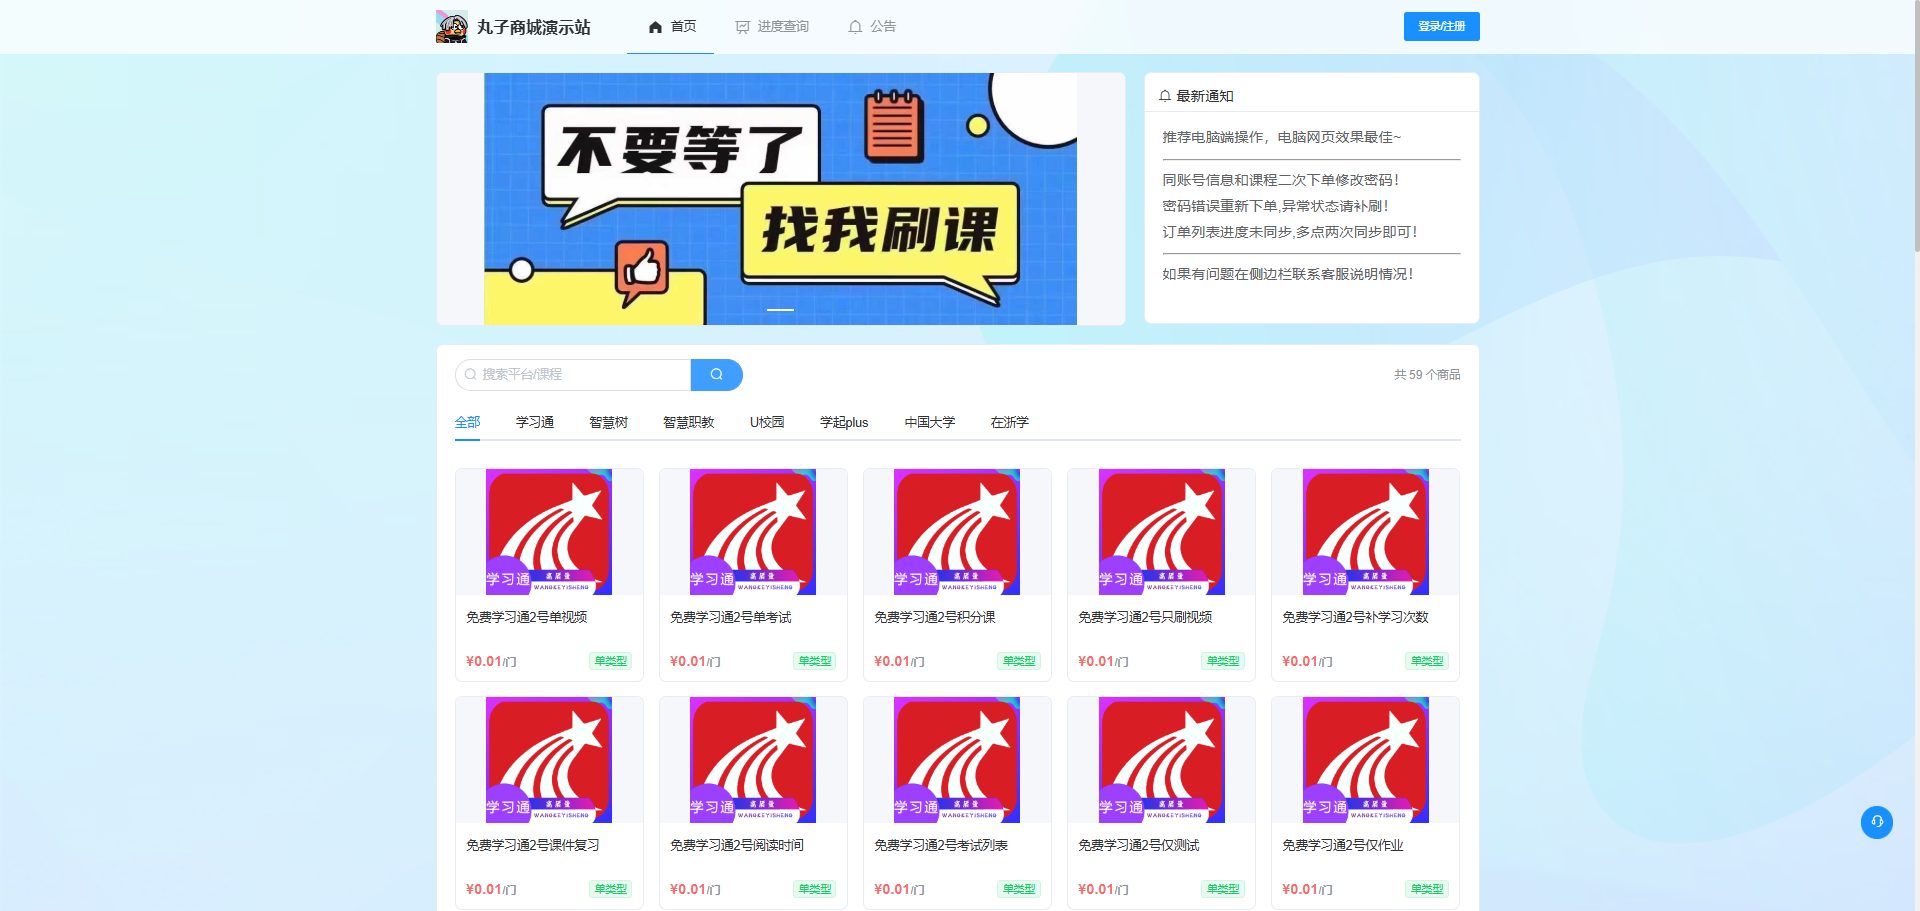Click the 免费学习通2号仅测试 product title
The width and height of the screenshot is (1920, 911).
pyautogui.click(x=1139, y=846)
